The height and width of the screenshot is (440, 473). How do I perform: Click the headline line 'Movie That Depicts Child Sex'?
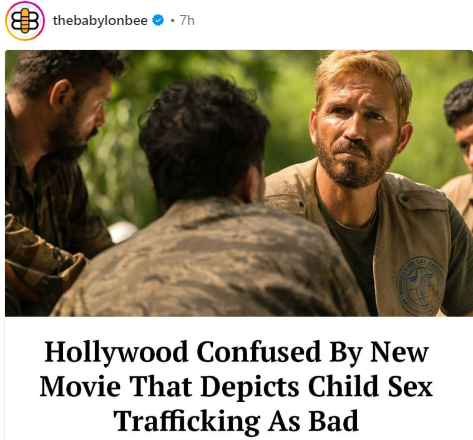click(236, 386)
